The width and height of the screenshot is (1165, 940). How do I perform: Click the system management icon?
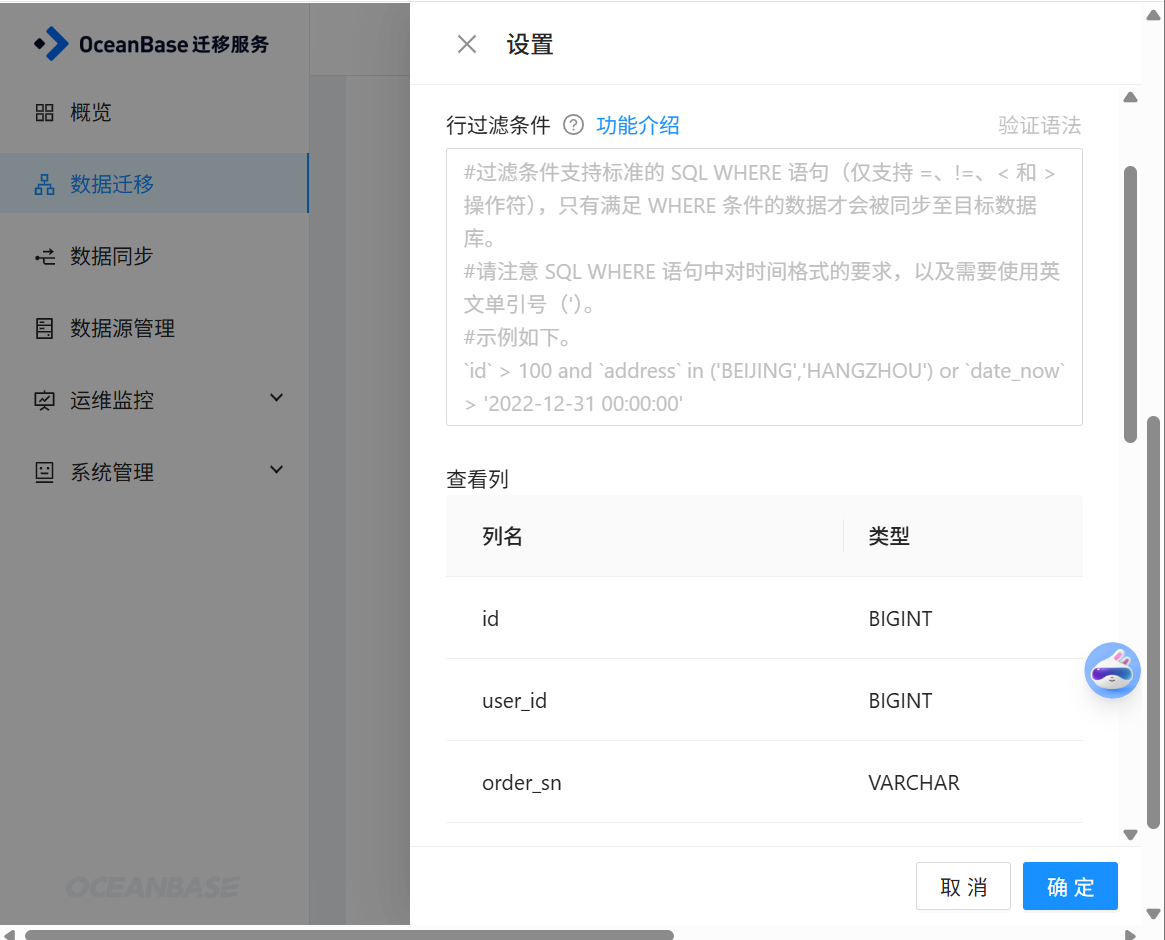[44, 472]
